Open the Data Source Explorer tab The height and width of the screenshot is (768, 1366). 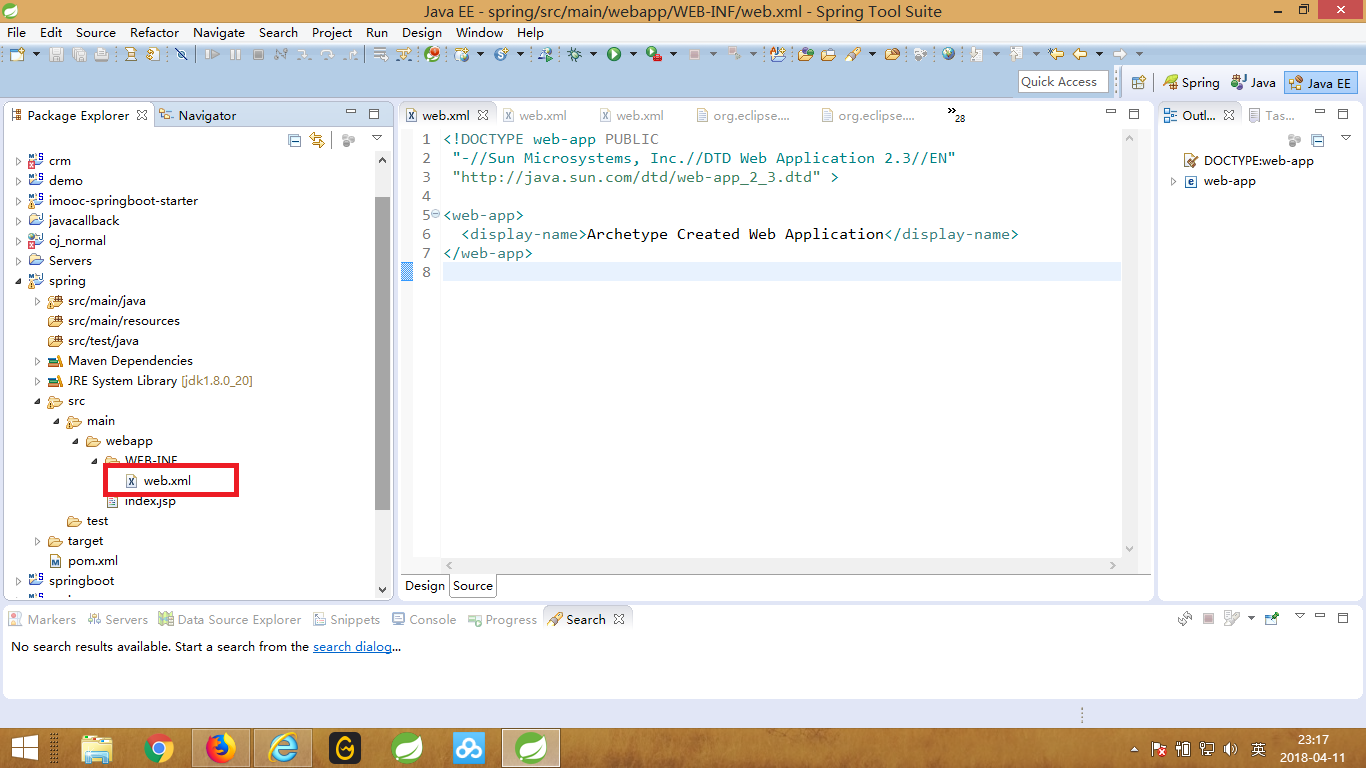[229, 619]
